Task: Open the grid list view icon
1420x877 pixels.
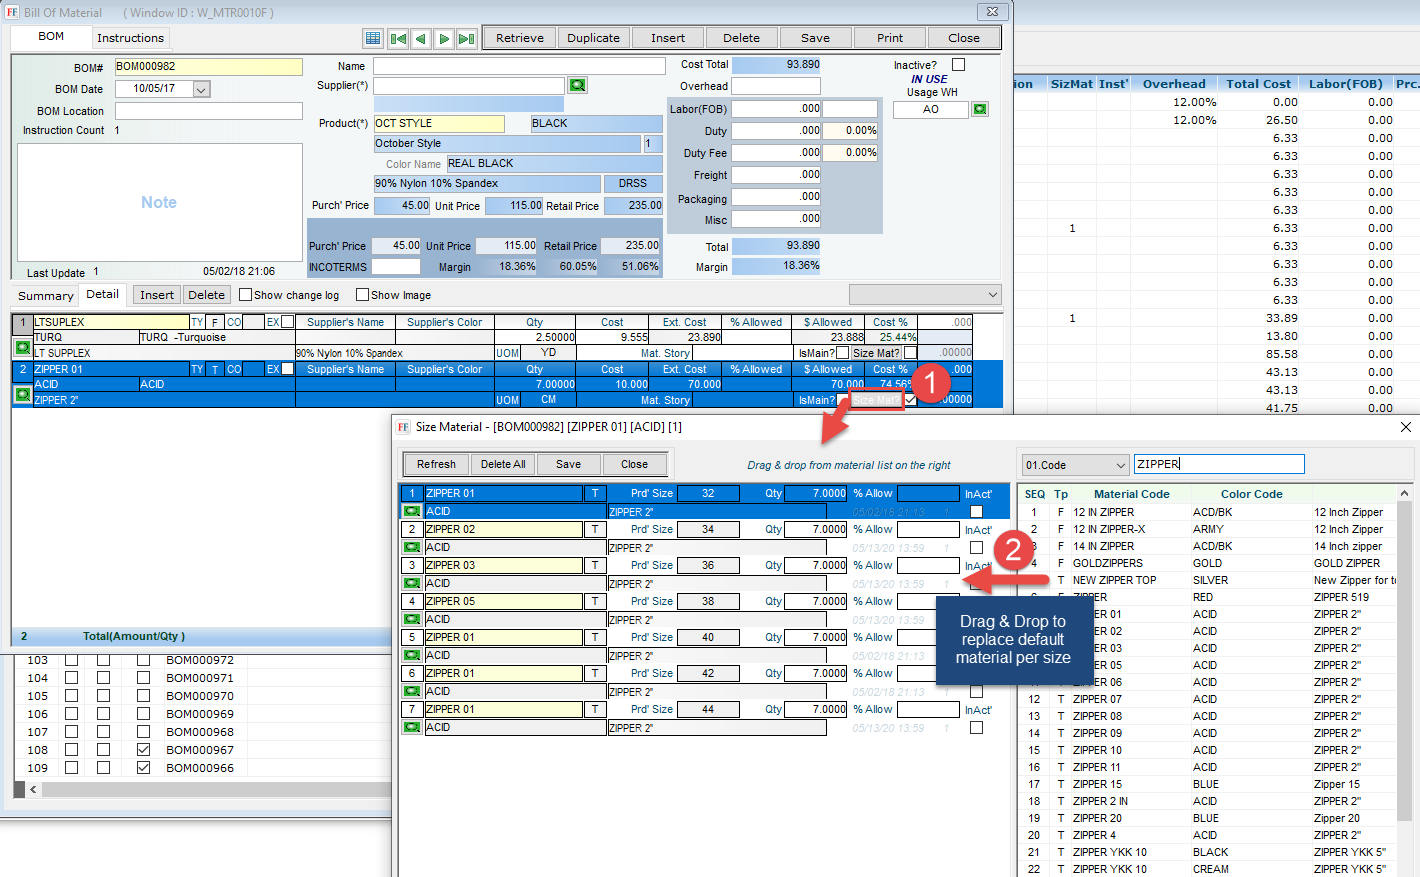Action: point(373,38)
